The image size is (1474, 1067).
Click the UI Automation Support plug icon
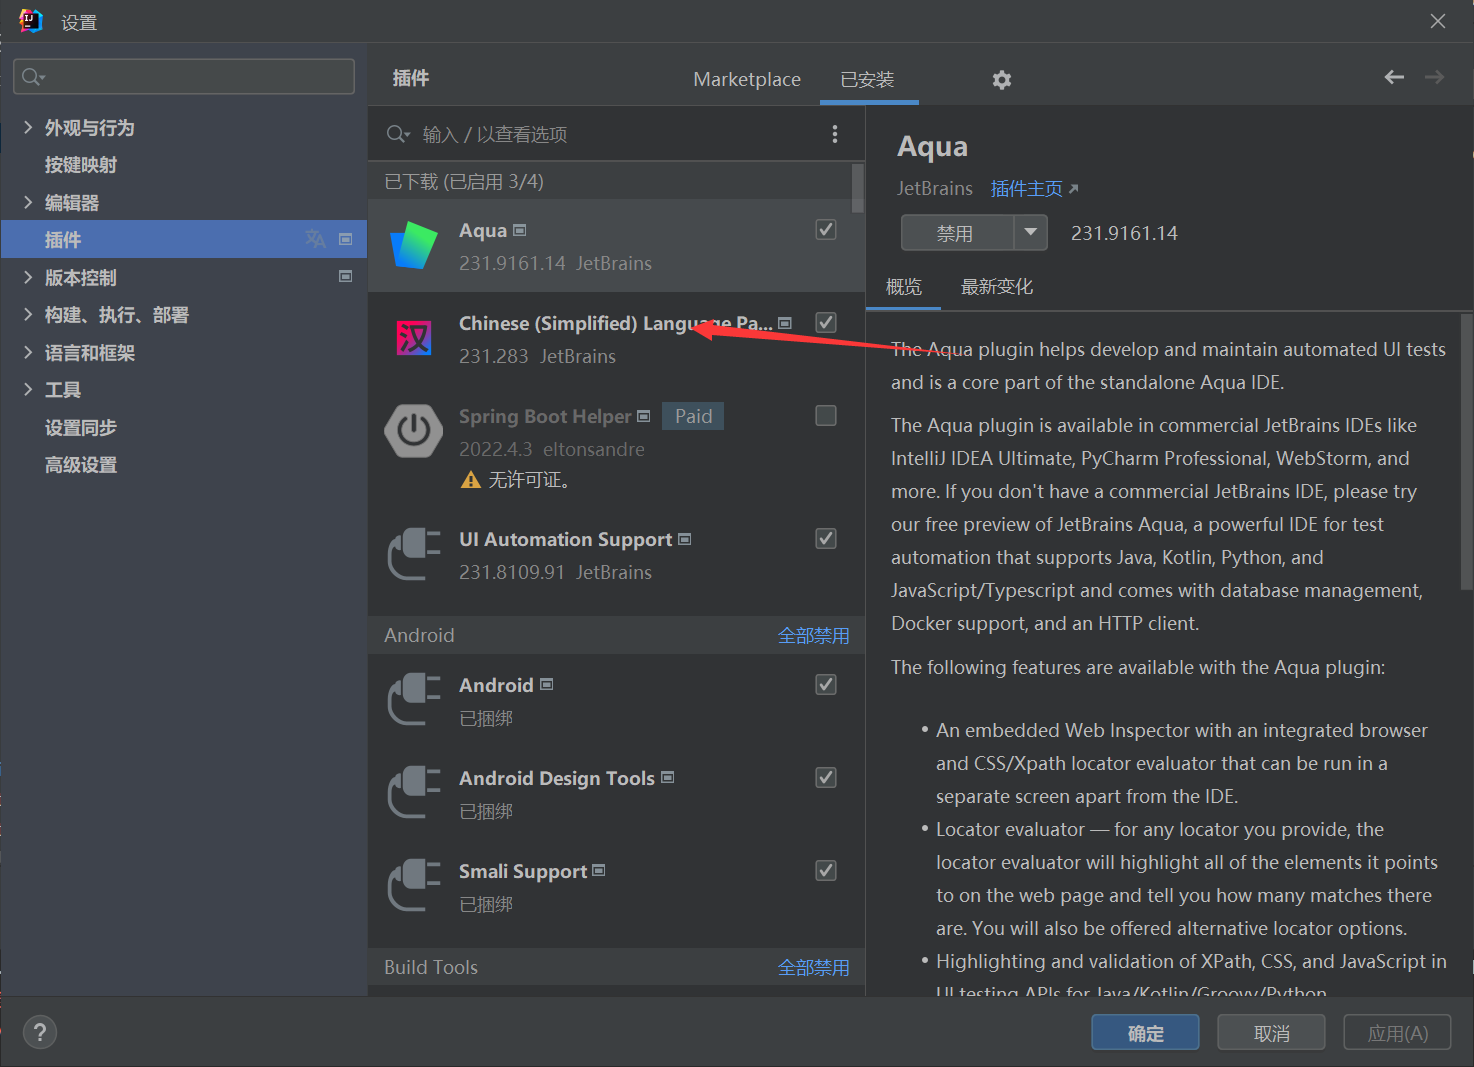coord(414,554)
